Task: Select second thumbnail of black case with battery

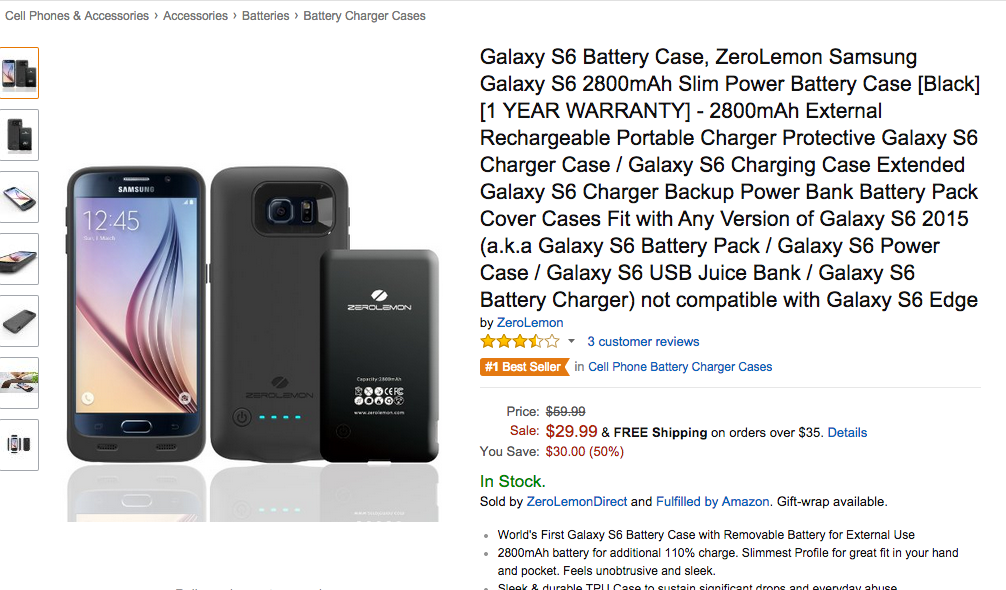Action: coord(19,135)
